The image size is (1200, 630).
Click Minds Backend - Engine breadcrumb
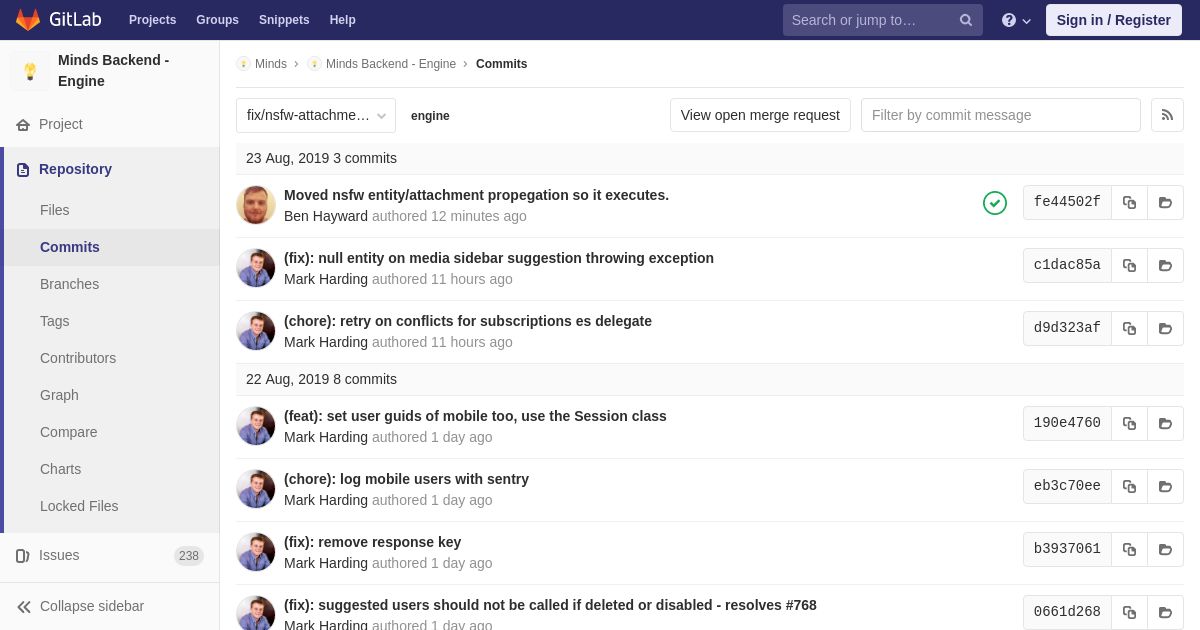tap(391, 64)
